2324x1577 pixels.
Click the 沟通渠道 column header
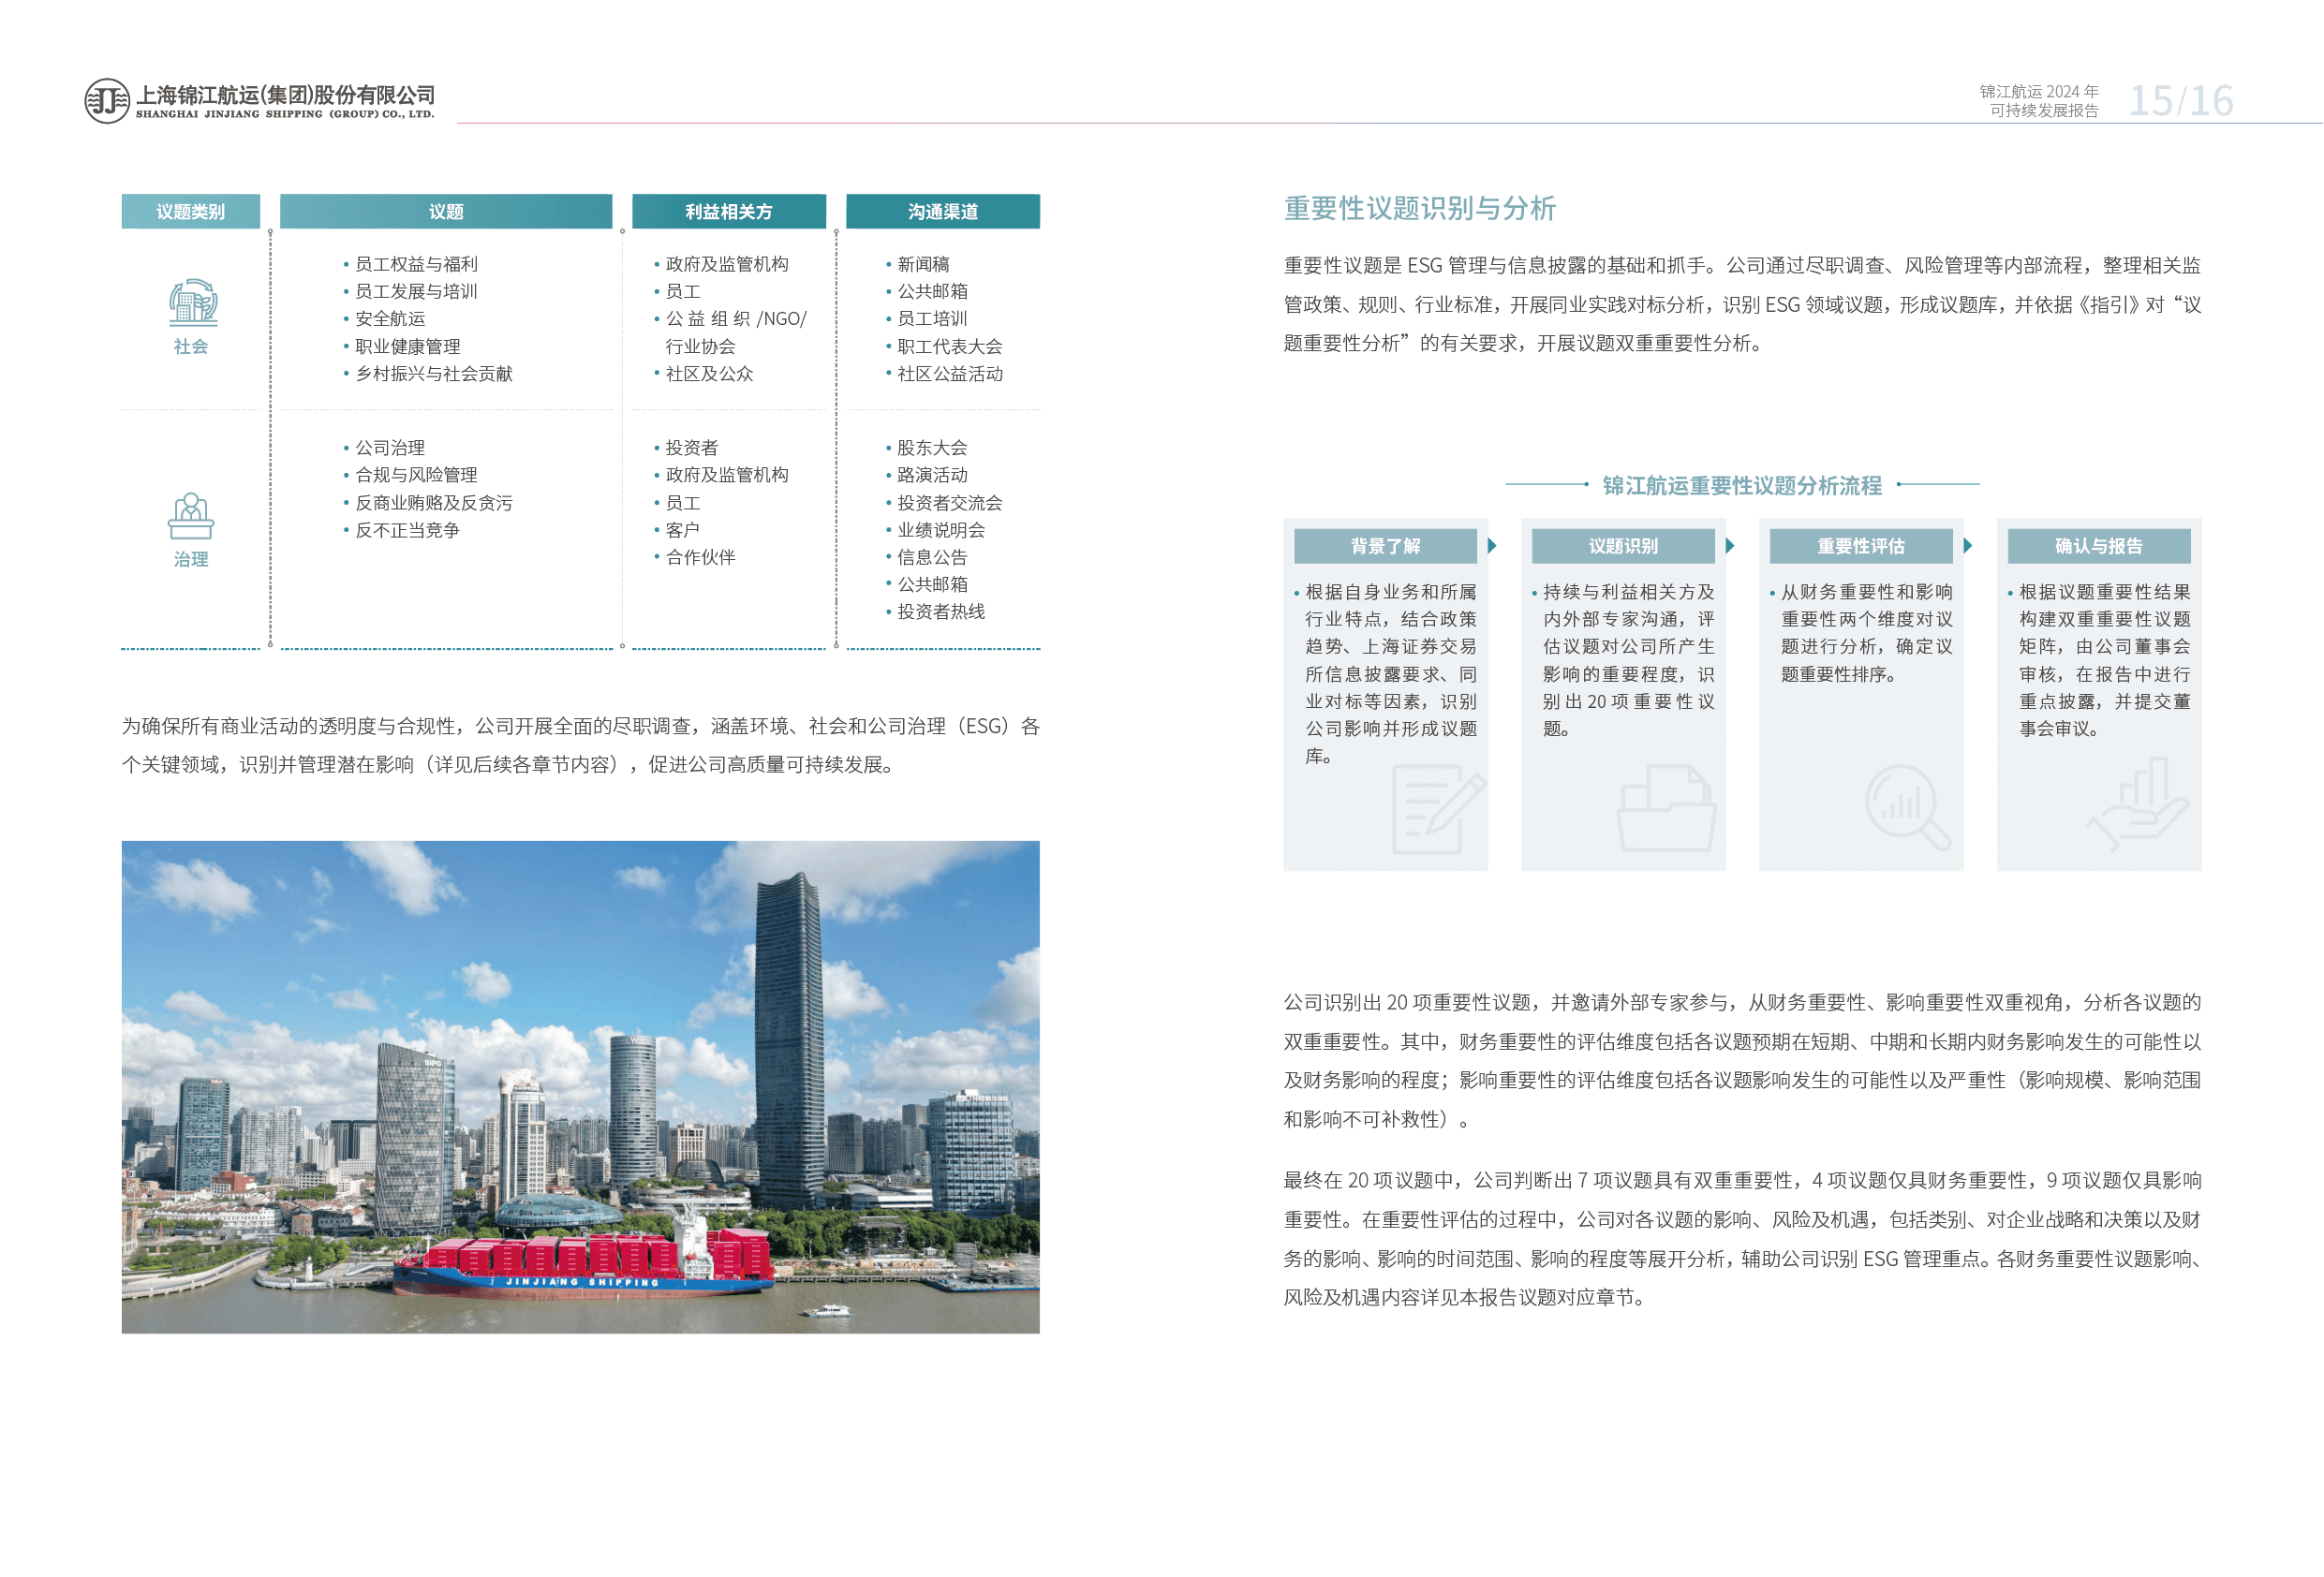942,212
